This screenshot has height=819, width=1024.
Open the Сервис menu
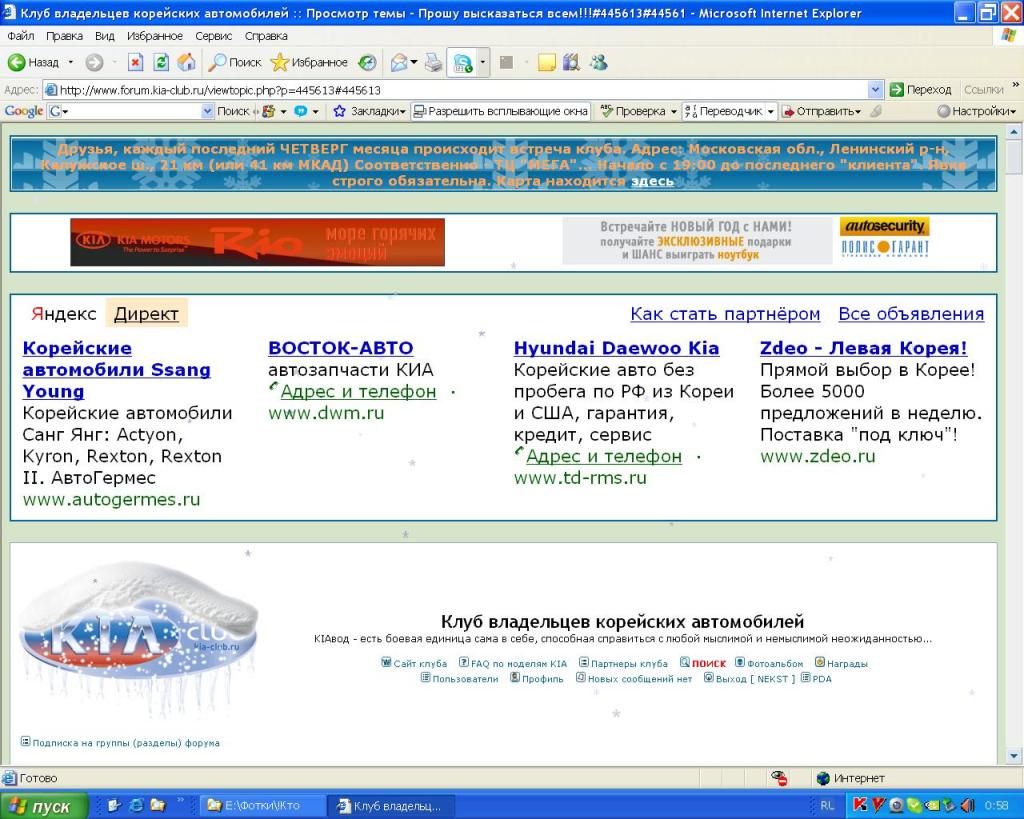point(214,36)
